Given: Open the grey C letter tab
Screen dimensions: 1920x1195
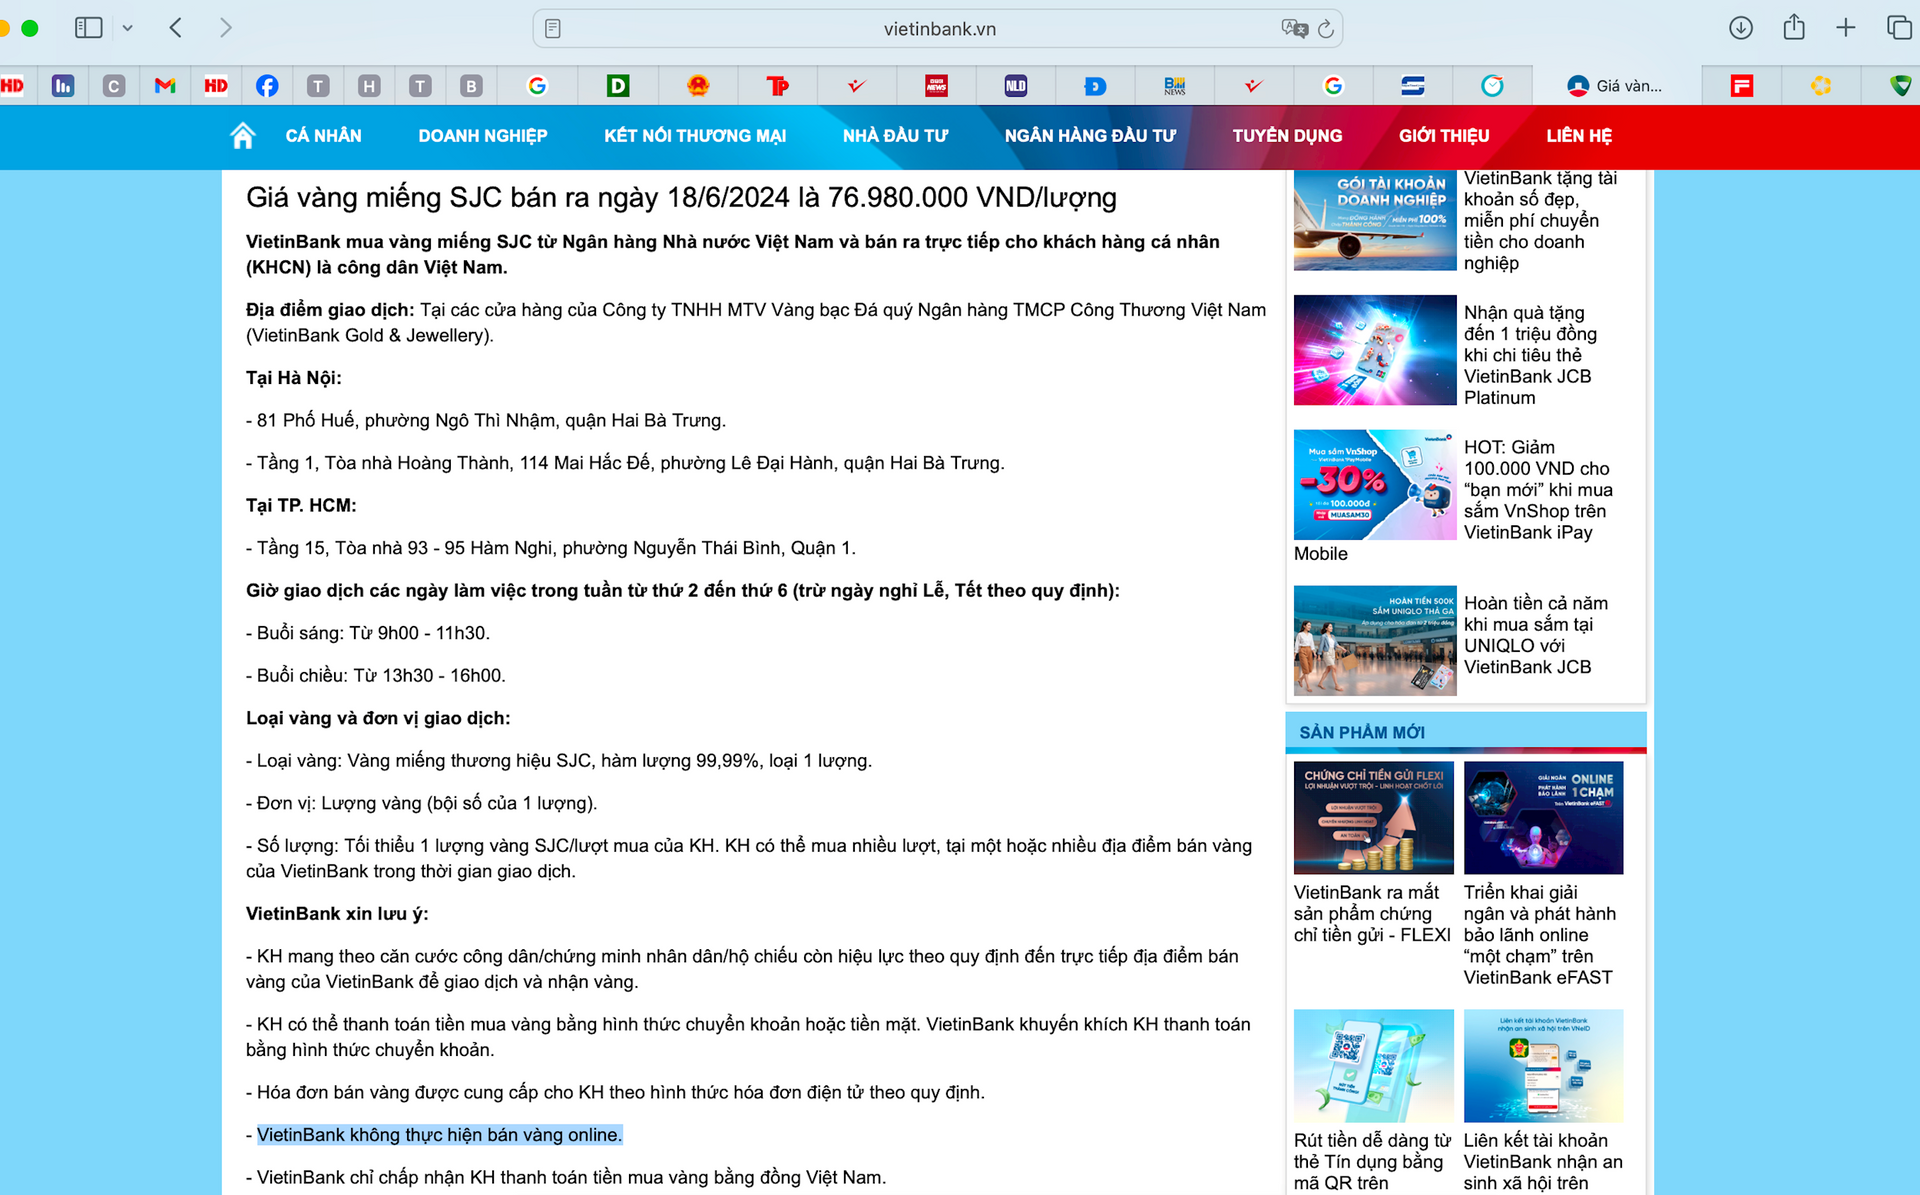Looking at the screenshot, I should pyautogui.click(x=114, y=86).
